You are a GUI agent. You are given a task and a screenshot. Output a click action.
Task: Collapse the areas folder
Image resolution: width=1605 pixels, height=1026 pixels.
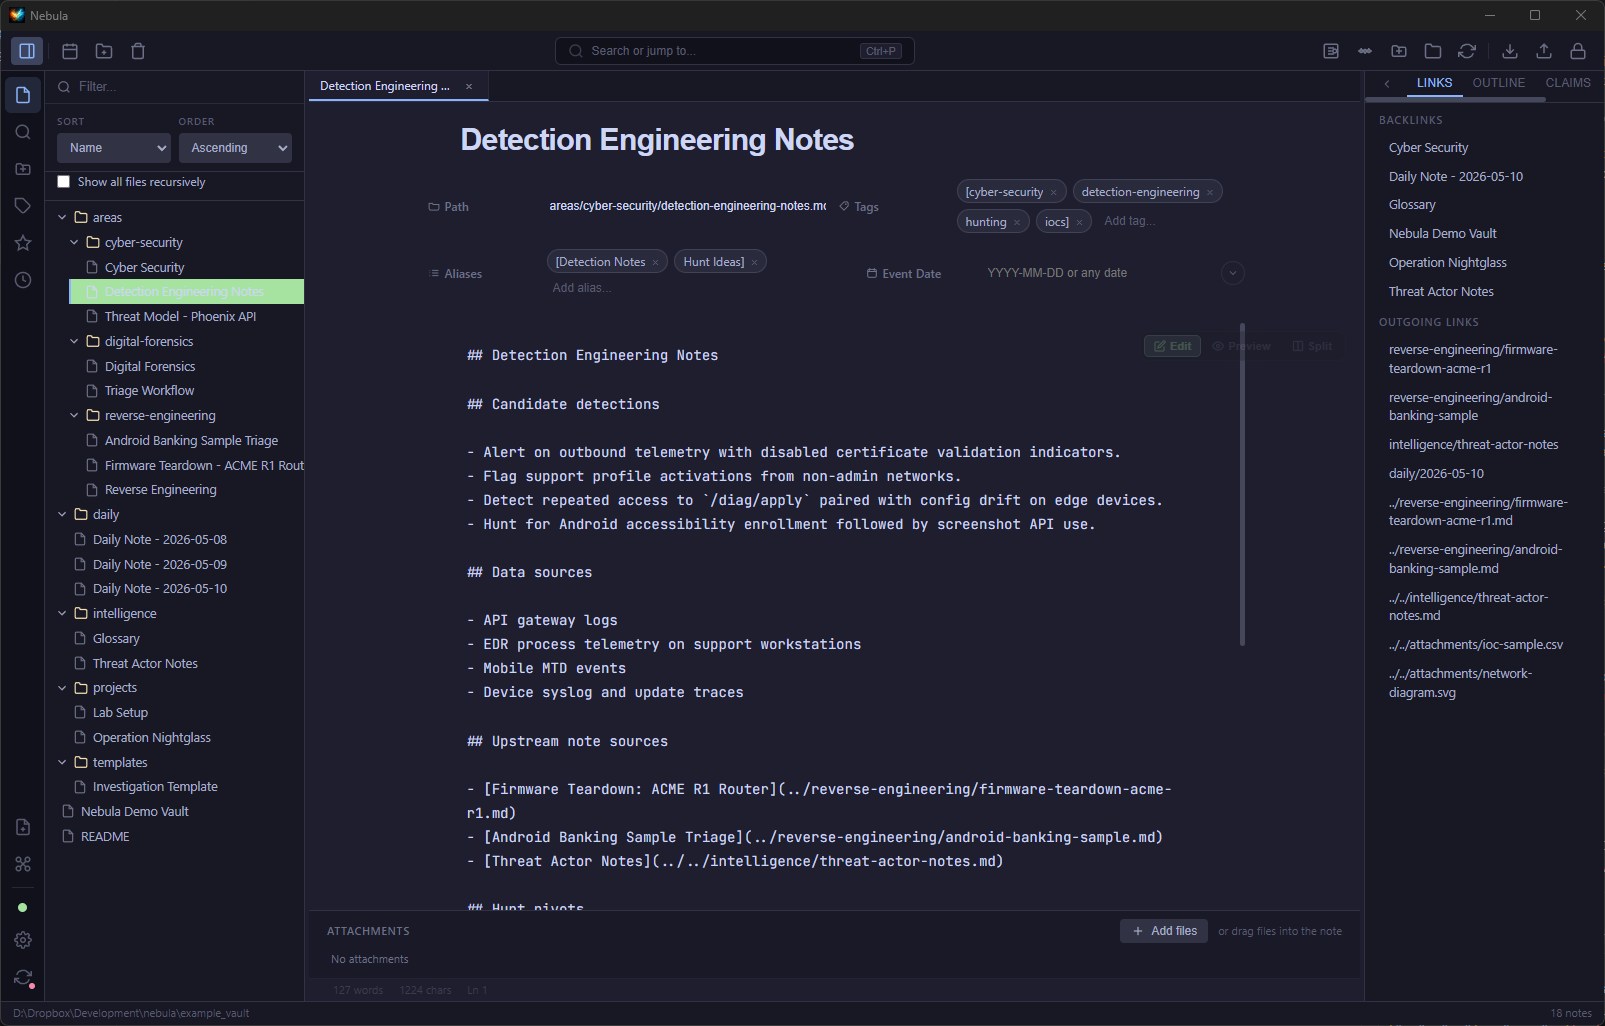pyautogui.click(x=62, y=217)
